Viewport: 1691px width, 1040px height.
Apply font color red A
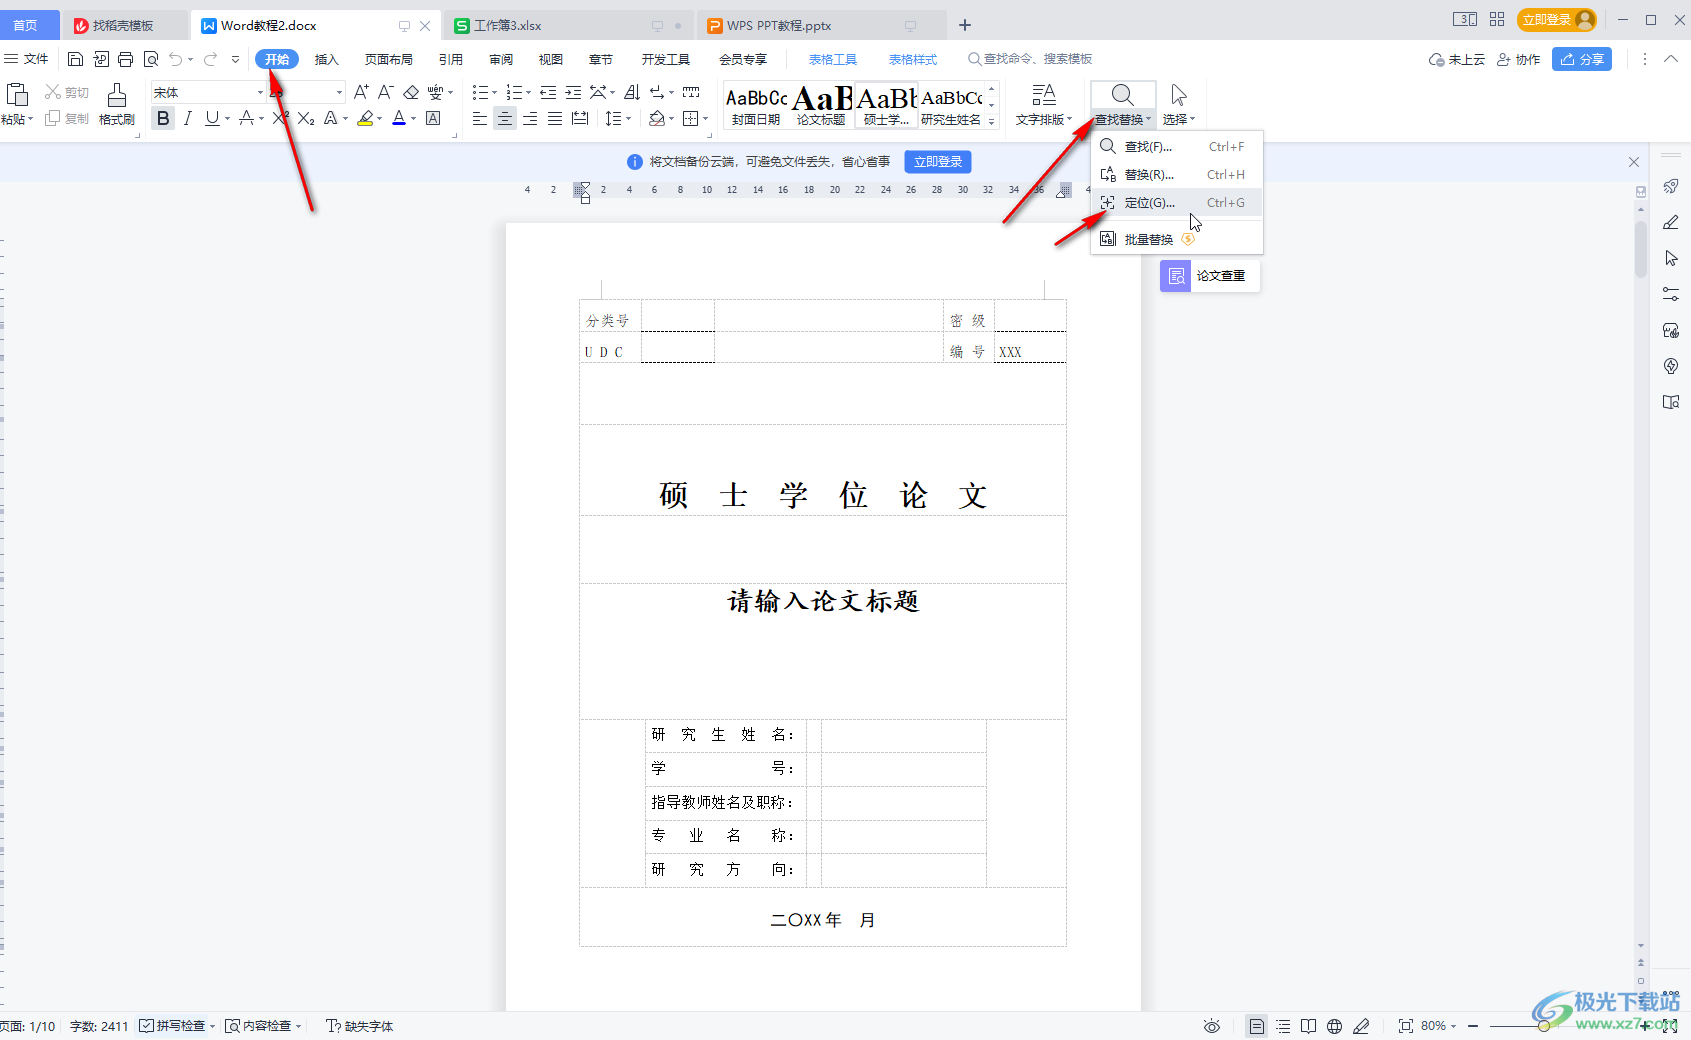click(x=399, y=119)
